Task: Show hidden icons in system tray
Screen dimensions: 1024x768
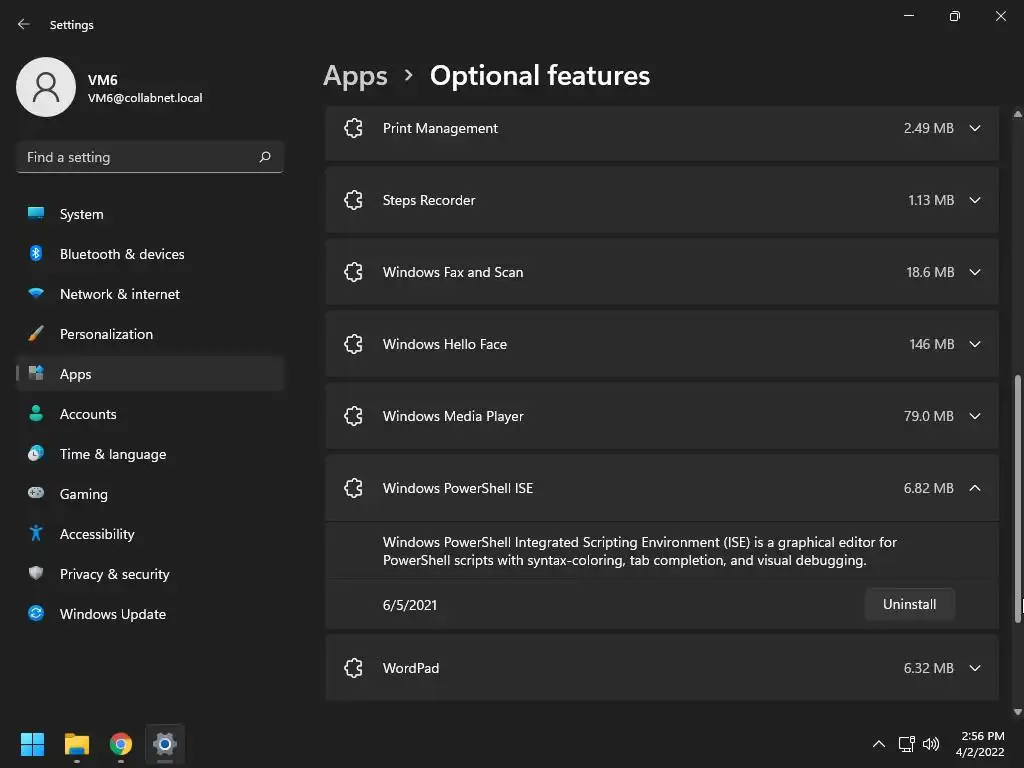Action: [x=879, y=744]
